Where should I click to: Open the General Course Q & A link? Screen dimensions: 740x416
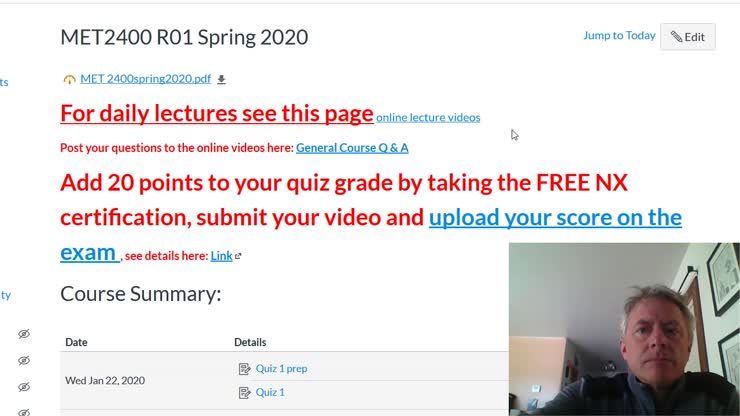(x=352, y=148)
